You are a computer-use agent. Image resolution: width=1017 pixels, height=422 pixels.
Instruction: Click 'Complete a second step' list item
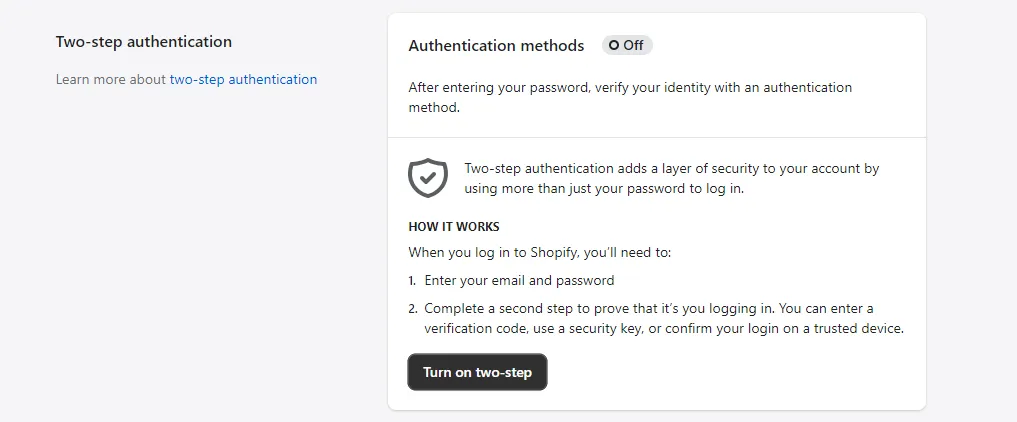click(x=656, y=318)
